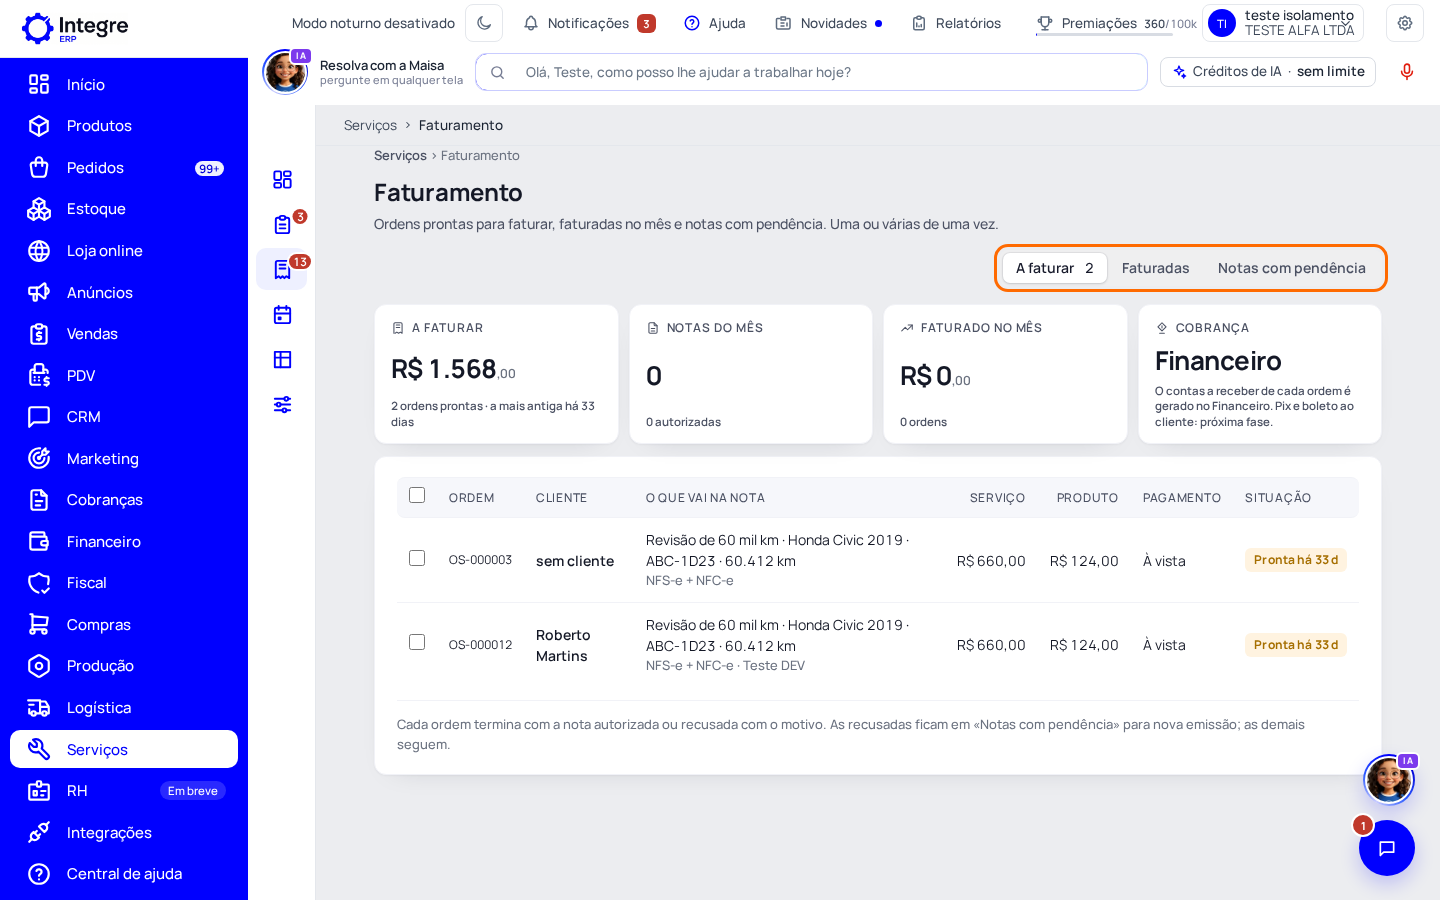1440x900 pixels.
Task: Click client name Roberto Martins
Action: click(x=563, y=646)
